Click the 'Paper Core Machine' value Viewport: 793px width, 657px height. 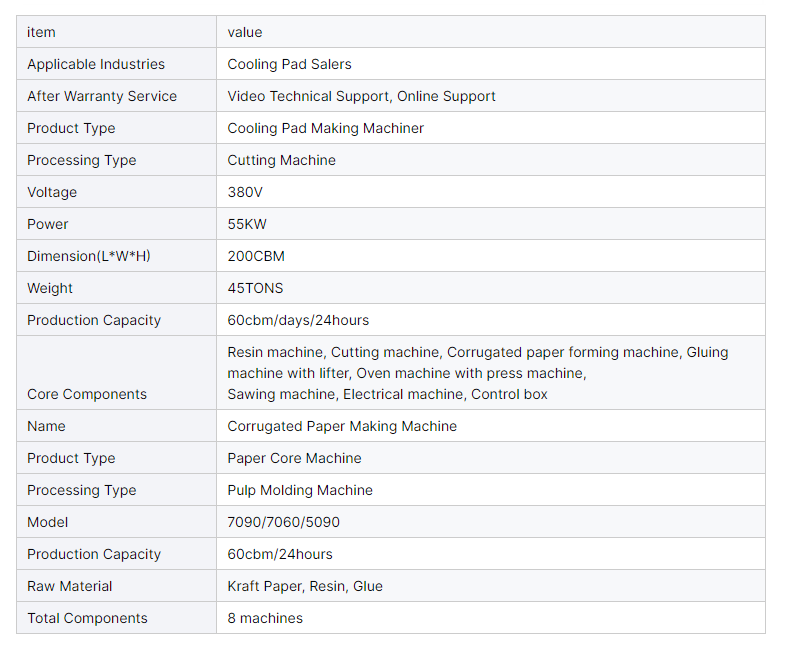click(x=294, y=458)
